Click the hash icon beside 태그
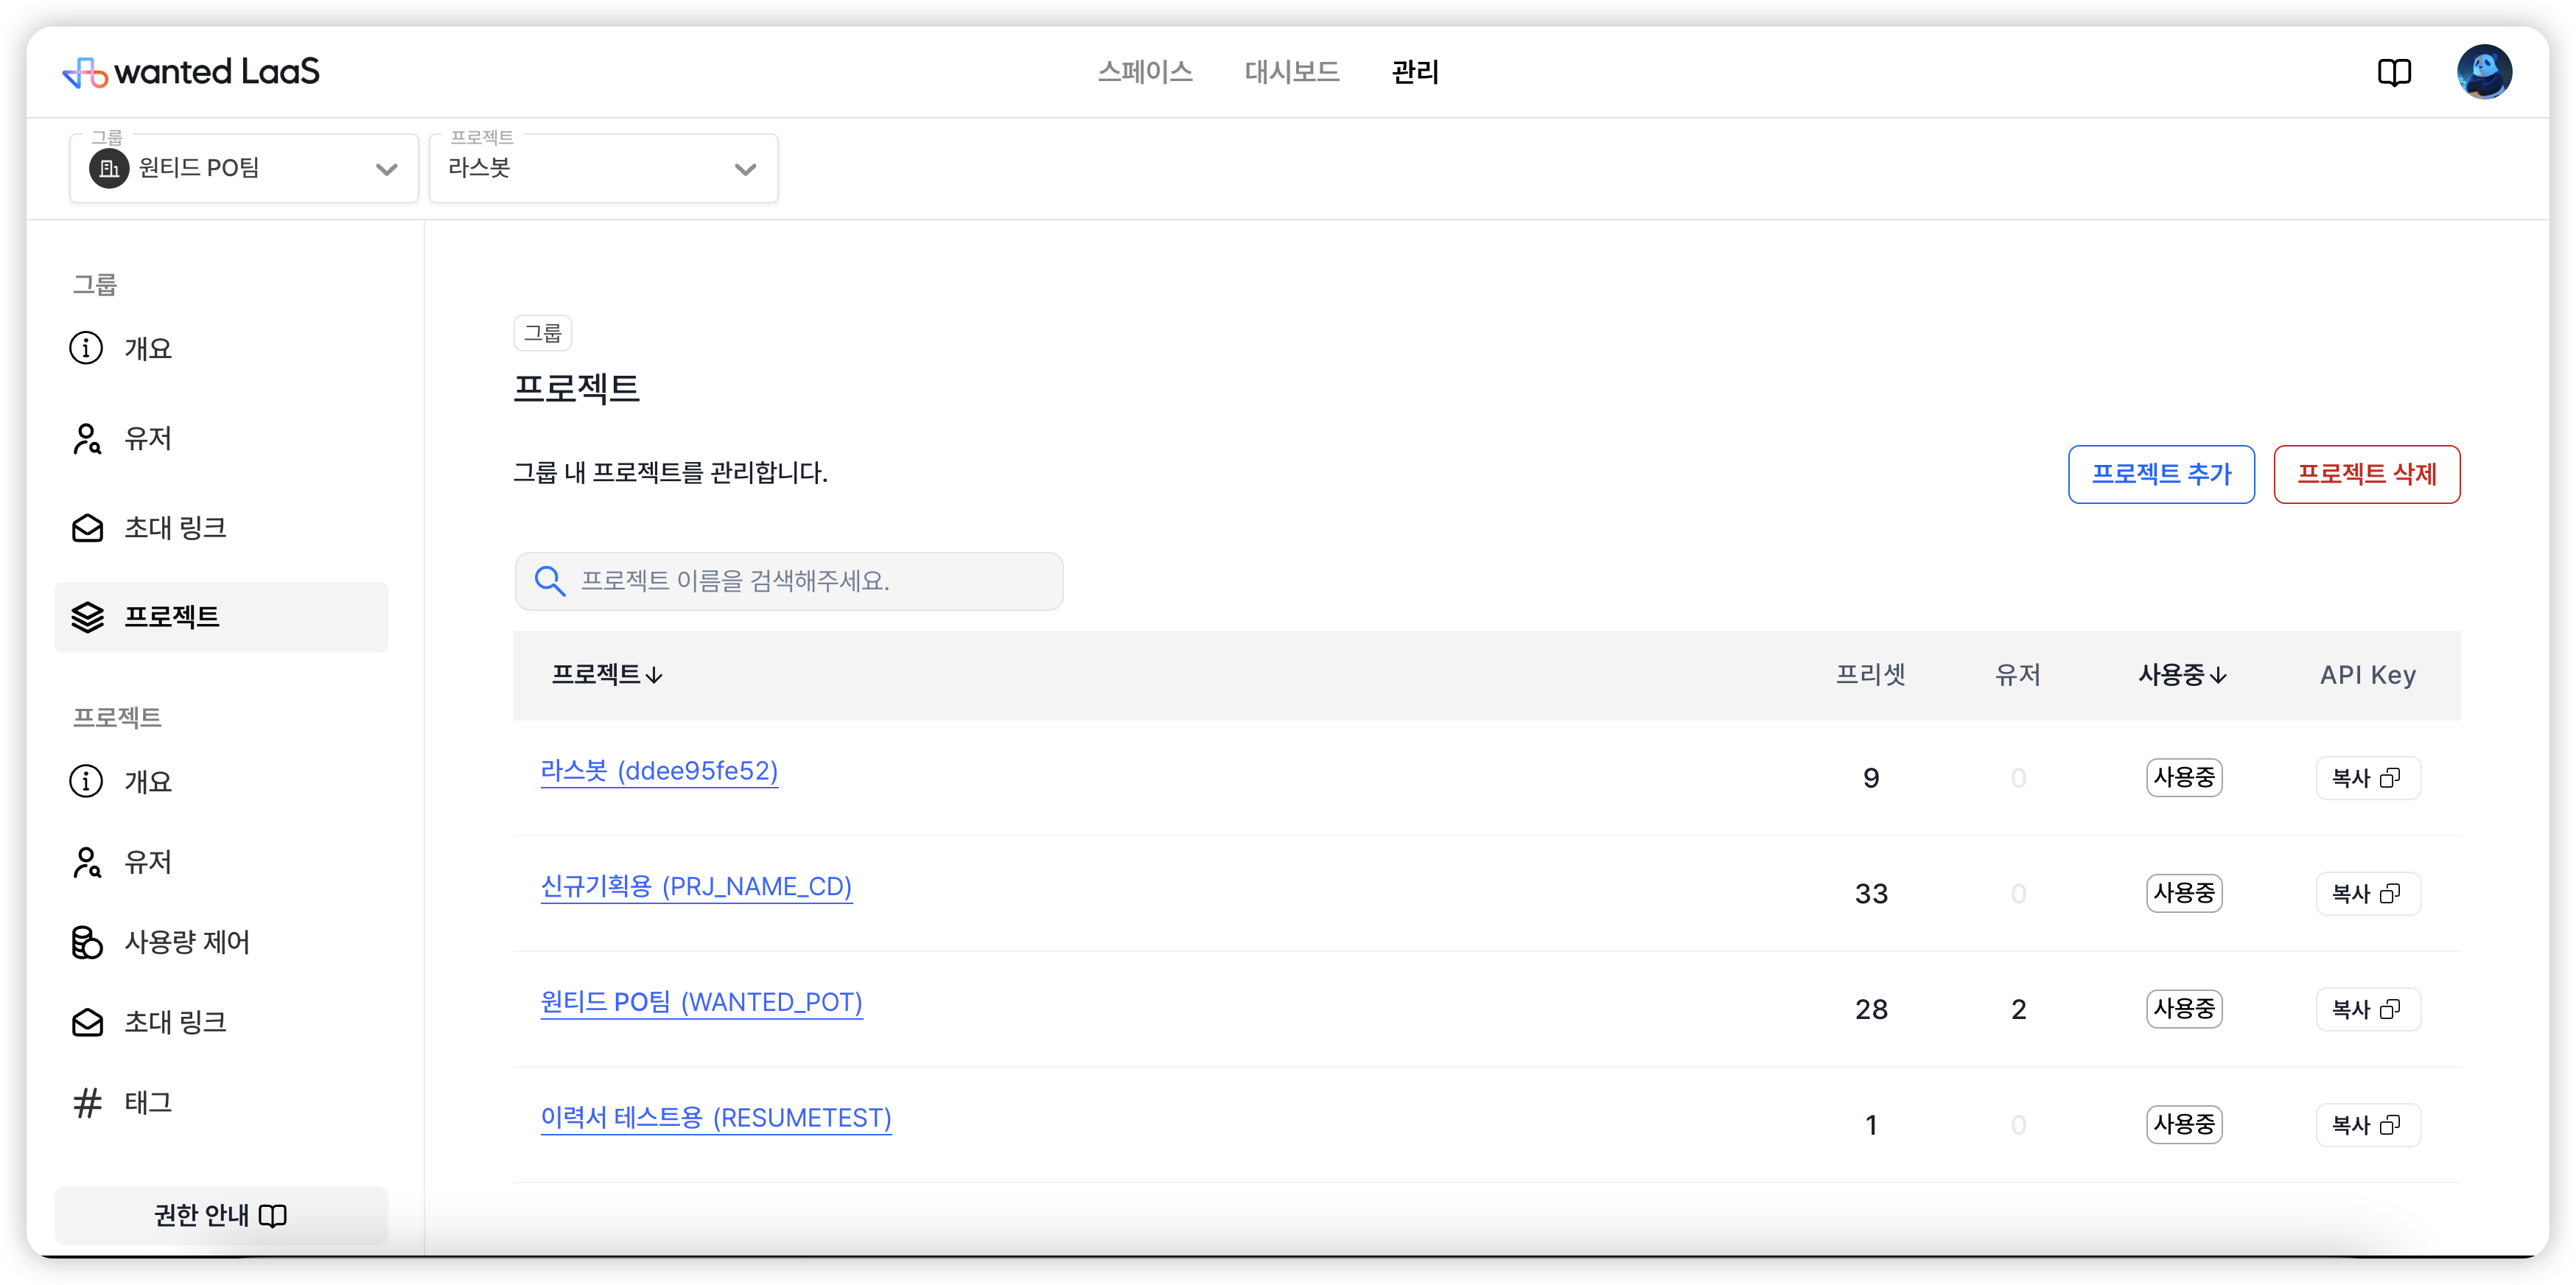The height and width of the screenshot is (1285, 2576). tap(87, 1102)
